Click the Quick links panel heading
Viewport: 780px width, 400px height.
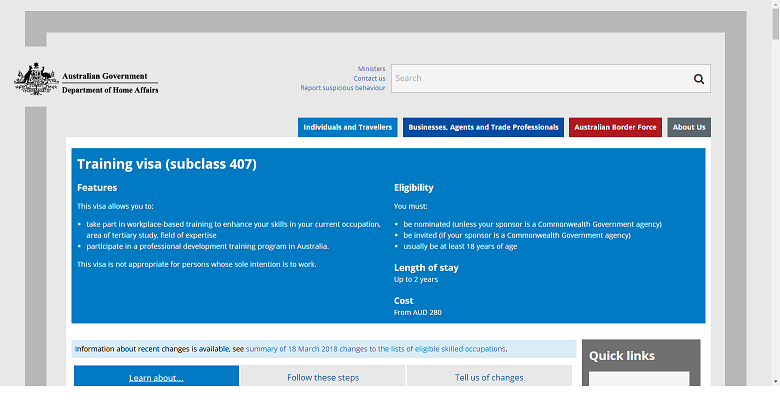pos(622,355)
